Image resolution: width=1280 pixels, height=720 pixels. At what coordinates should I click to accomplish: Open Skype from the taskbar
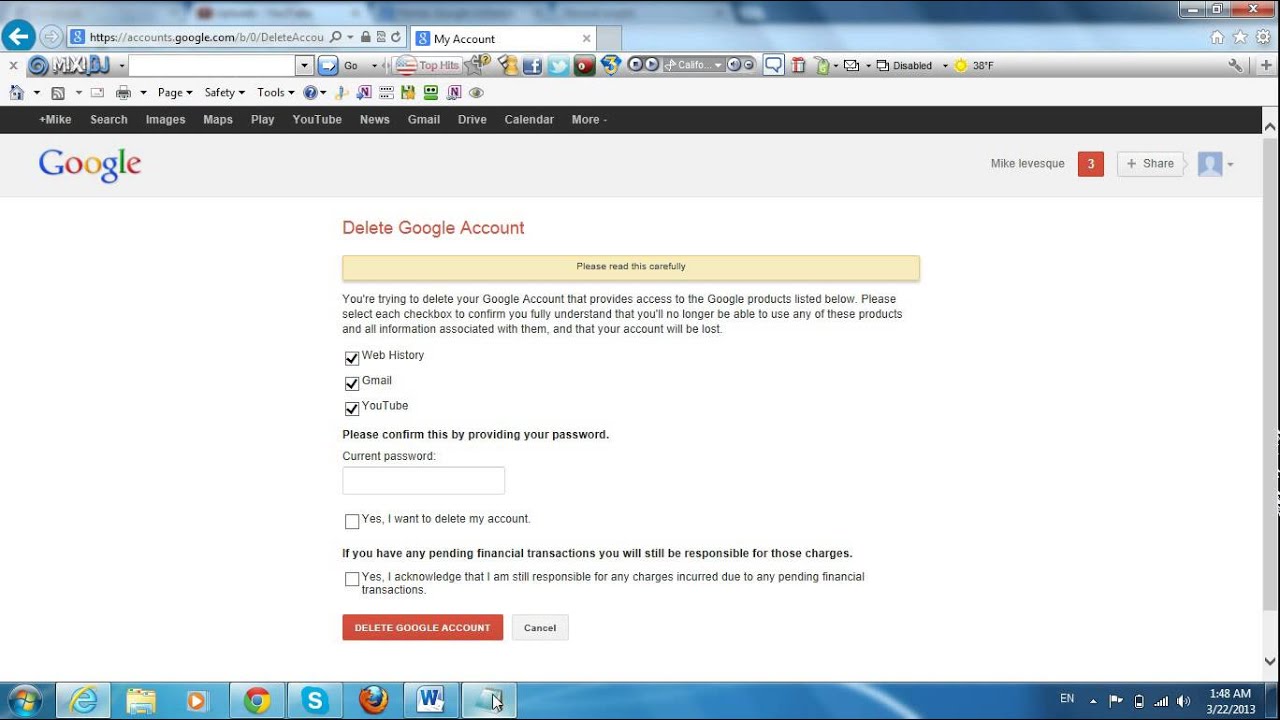coord(315,701)
